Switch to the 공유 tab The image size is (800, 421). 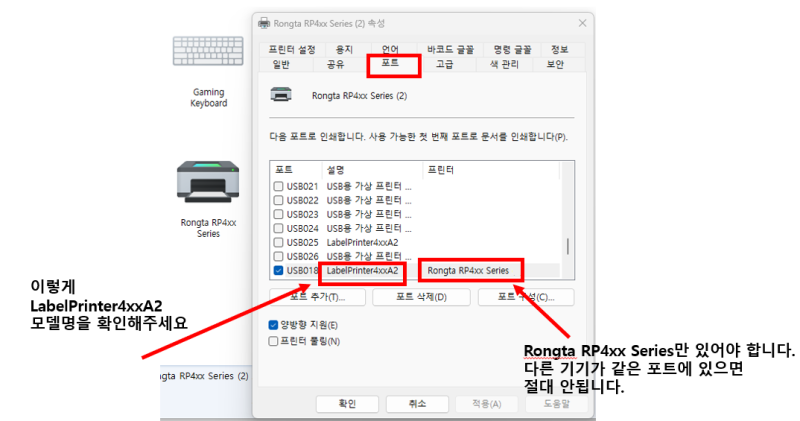(x=335, y=64)
